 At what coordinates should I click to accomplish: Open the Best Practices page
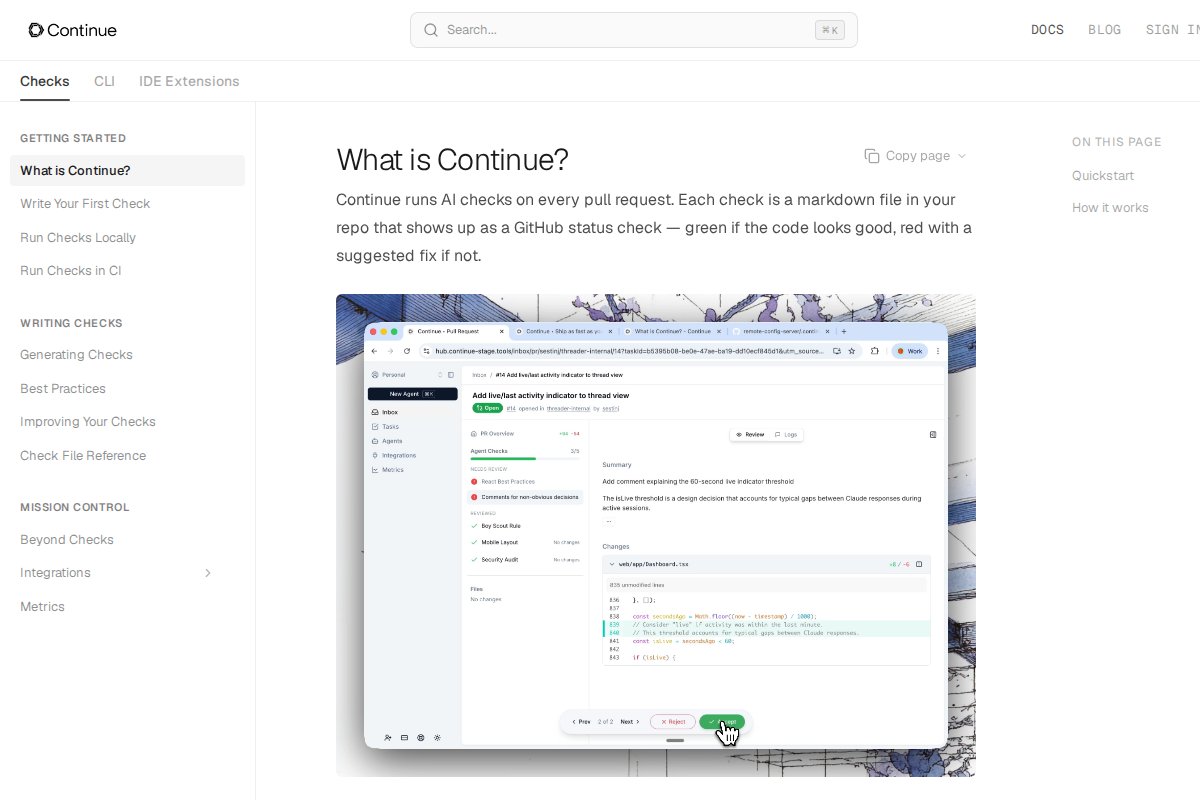[63, 389]
